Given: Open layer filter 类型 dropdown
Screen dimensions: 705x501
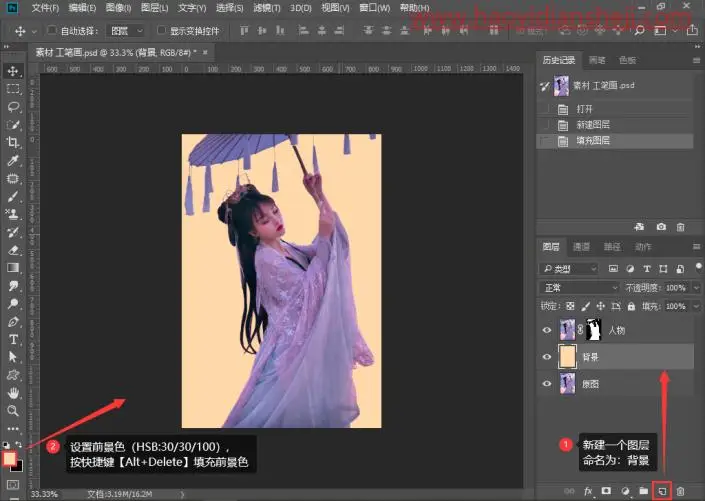Looking at the screenshot, I should [568, 269].
